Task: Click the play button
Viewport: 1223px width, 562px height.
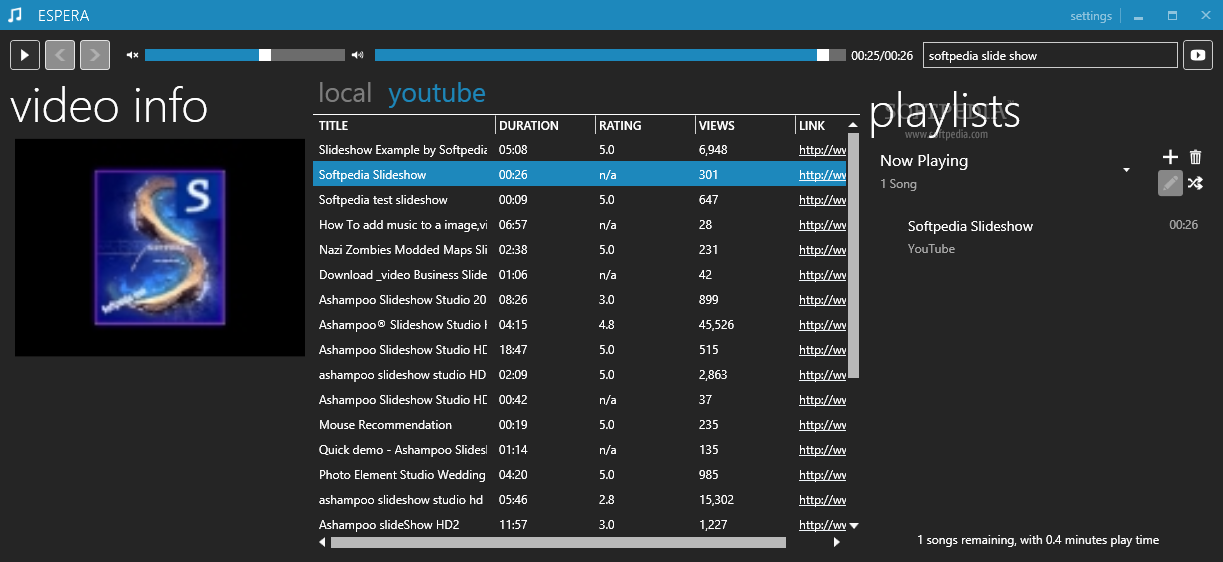Action: (x=25, y=55)
